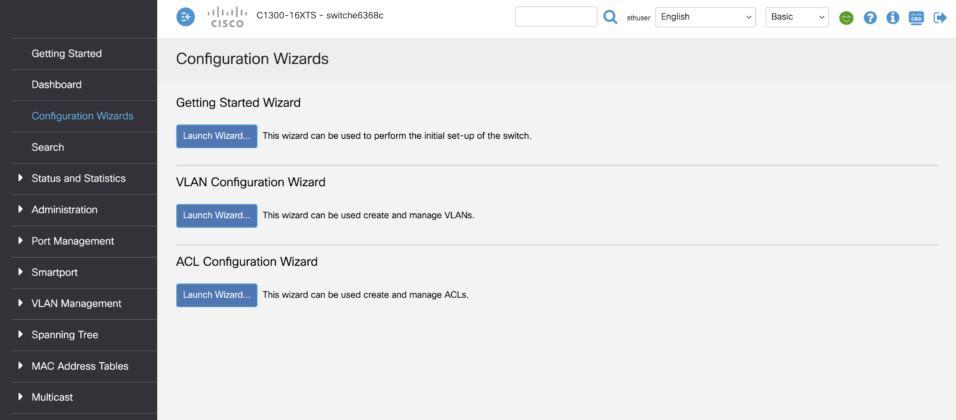Open the Basic display mode dropdown
This screenshot has width=956, height=420.
(x=797, y=17)
